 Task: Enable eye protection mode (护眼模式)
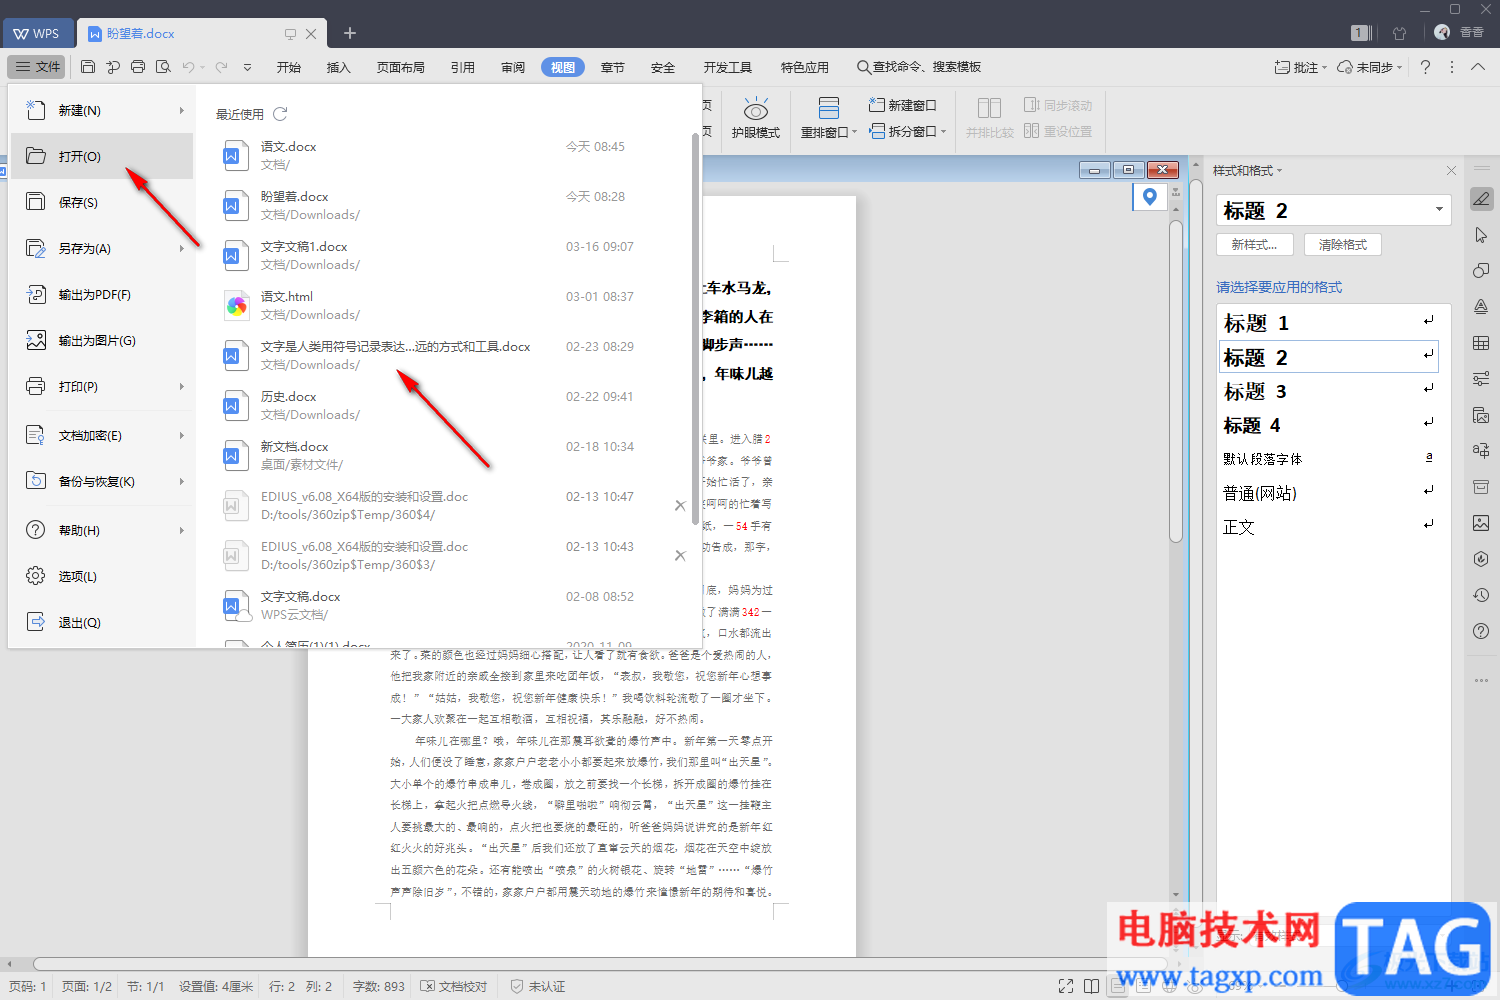pos(755,118)
